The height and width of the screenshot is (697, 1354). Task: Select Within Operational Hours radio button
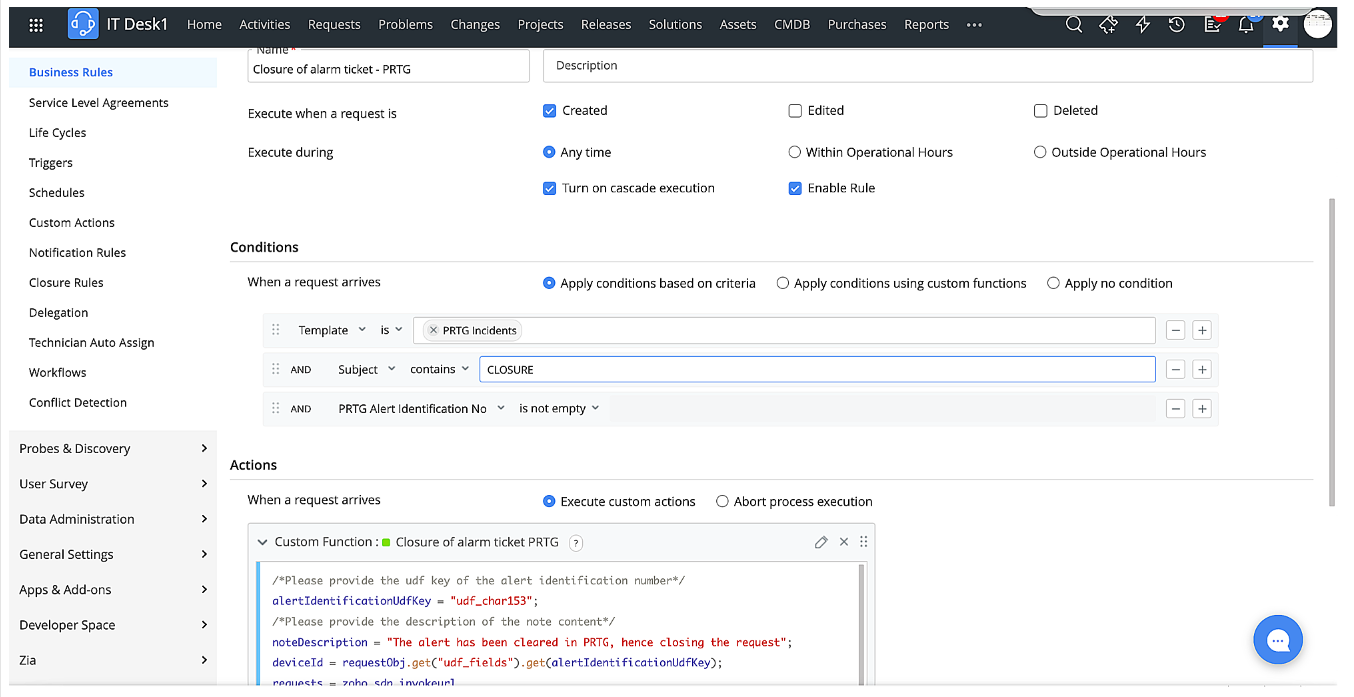[795, 153]
